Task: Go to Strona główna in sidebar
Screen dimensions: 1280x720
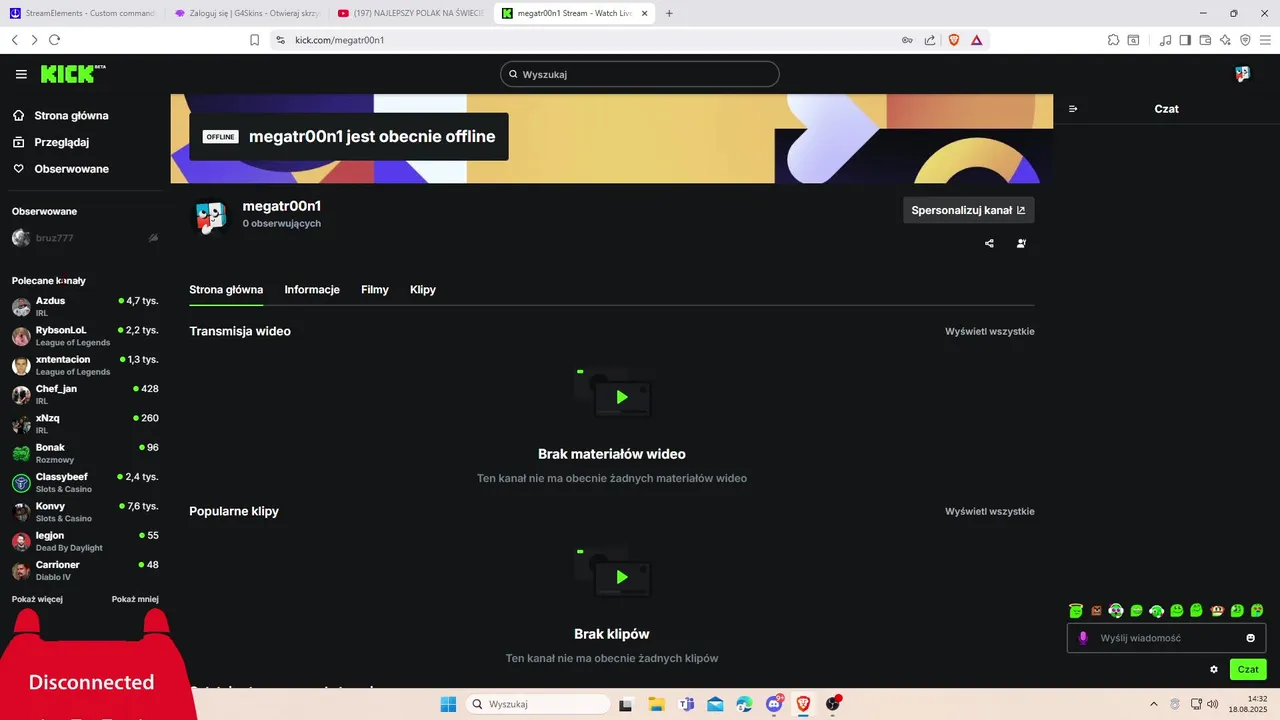Action: click(x=62, y=116)
